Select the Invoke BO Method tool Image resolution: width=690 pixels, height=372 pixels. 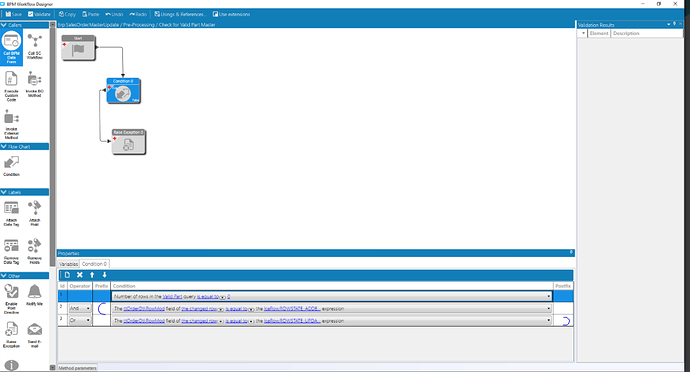click(35, 84)
